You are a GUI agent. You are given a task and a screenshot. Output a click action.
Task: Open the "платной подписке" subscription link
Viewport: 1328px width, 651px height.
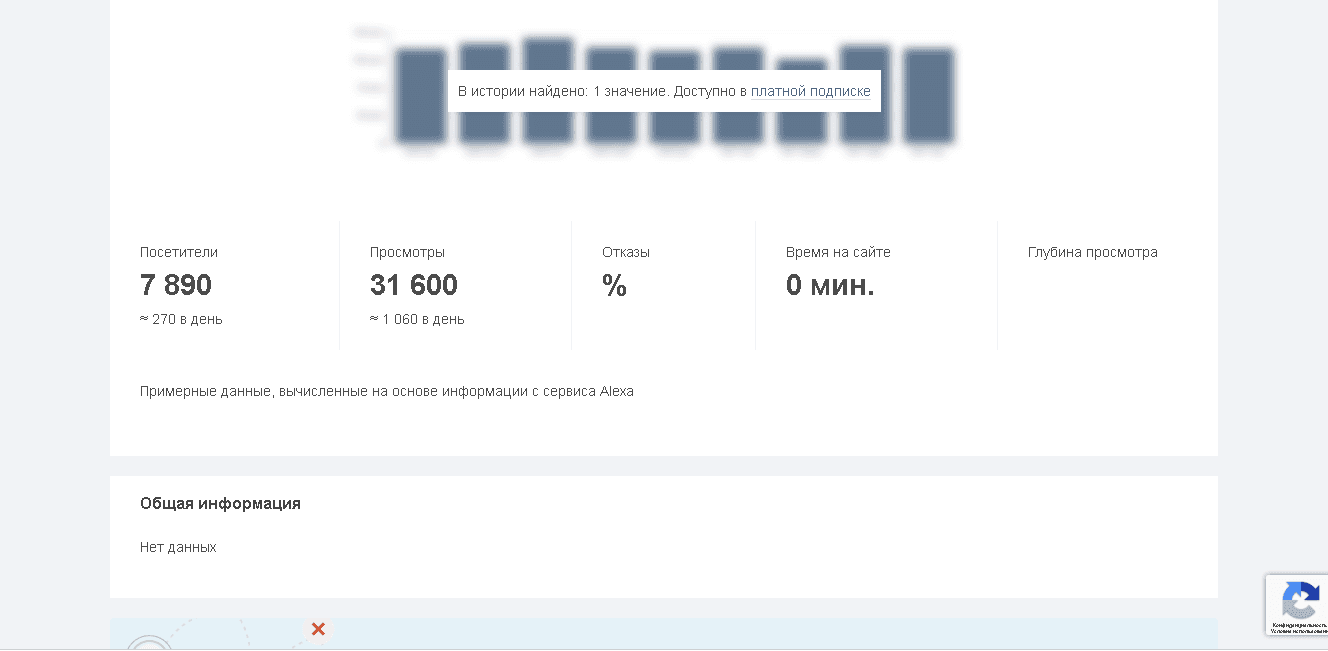point(811,91)
